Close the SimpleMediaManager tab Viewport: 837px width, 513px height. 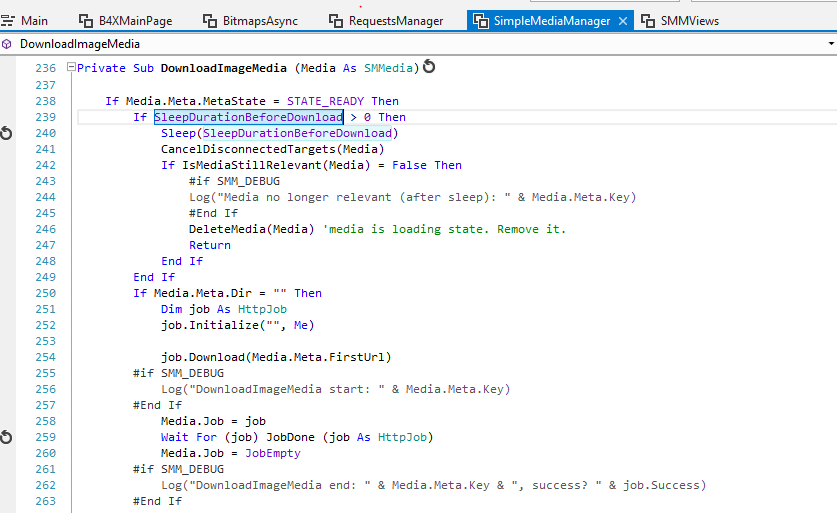tap(622, 21)
